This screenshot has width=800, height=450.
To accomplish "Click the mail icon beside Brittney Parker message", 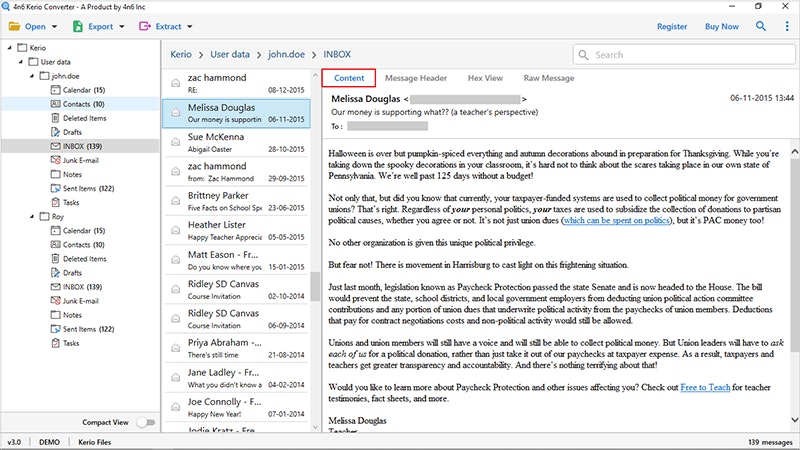I will tap(176, 201).
